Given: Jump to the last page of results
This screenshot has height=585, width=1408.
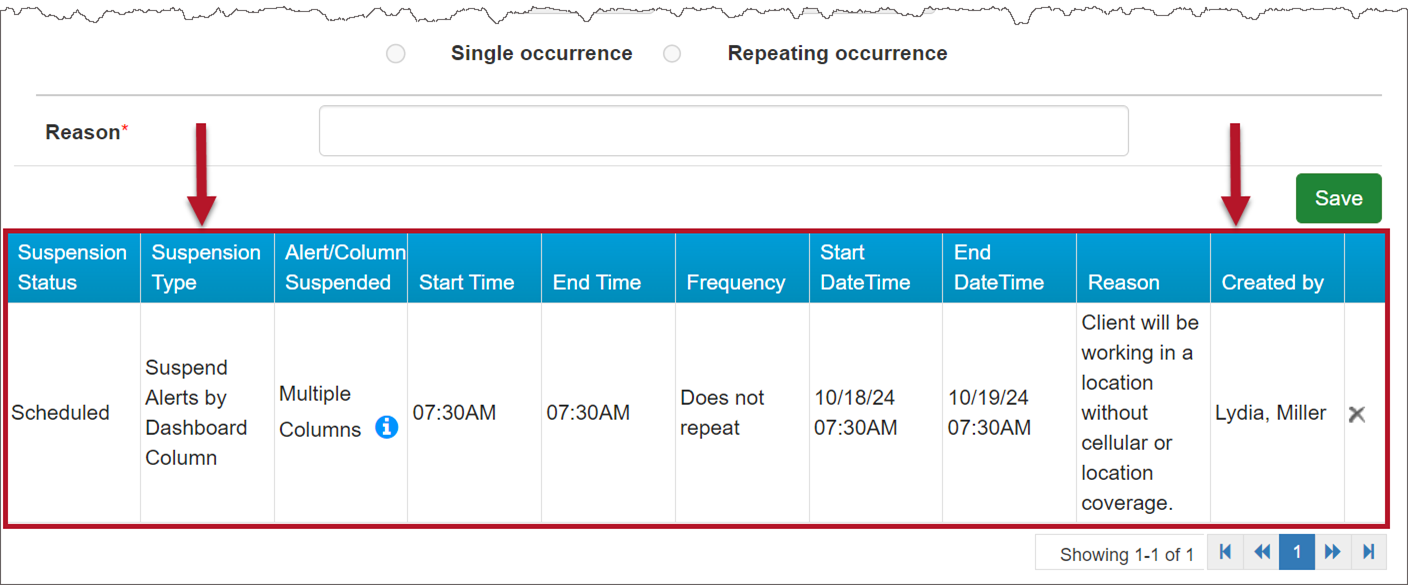Looking at the screenshot, I should pos(1368,552).
